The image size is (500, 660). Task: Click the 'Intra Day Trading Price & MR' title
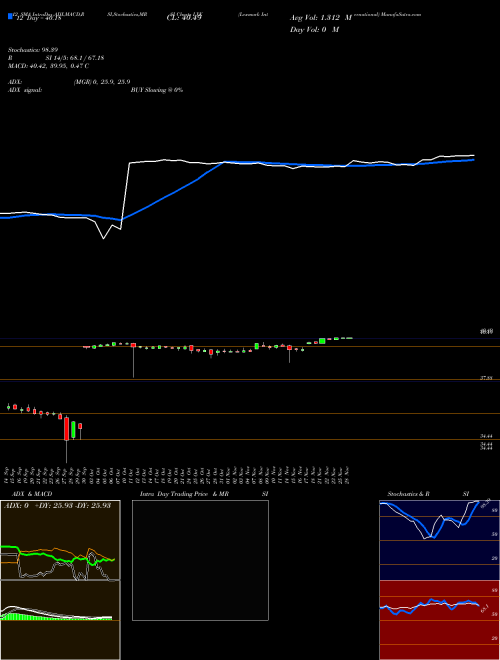pos(184,494)
